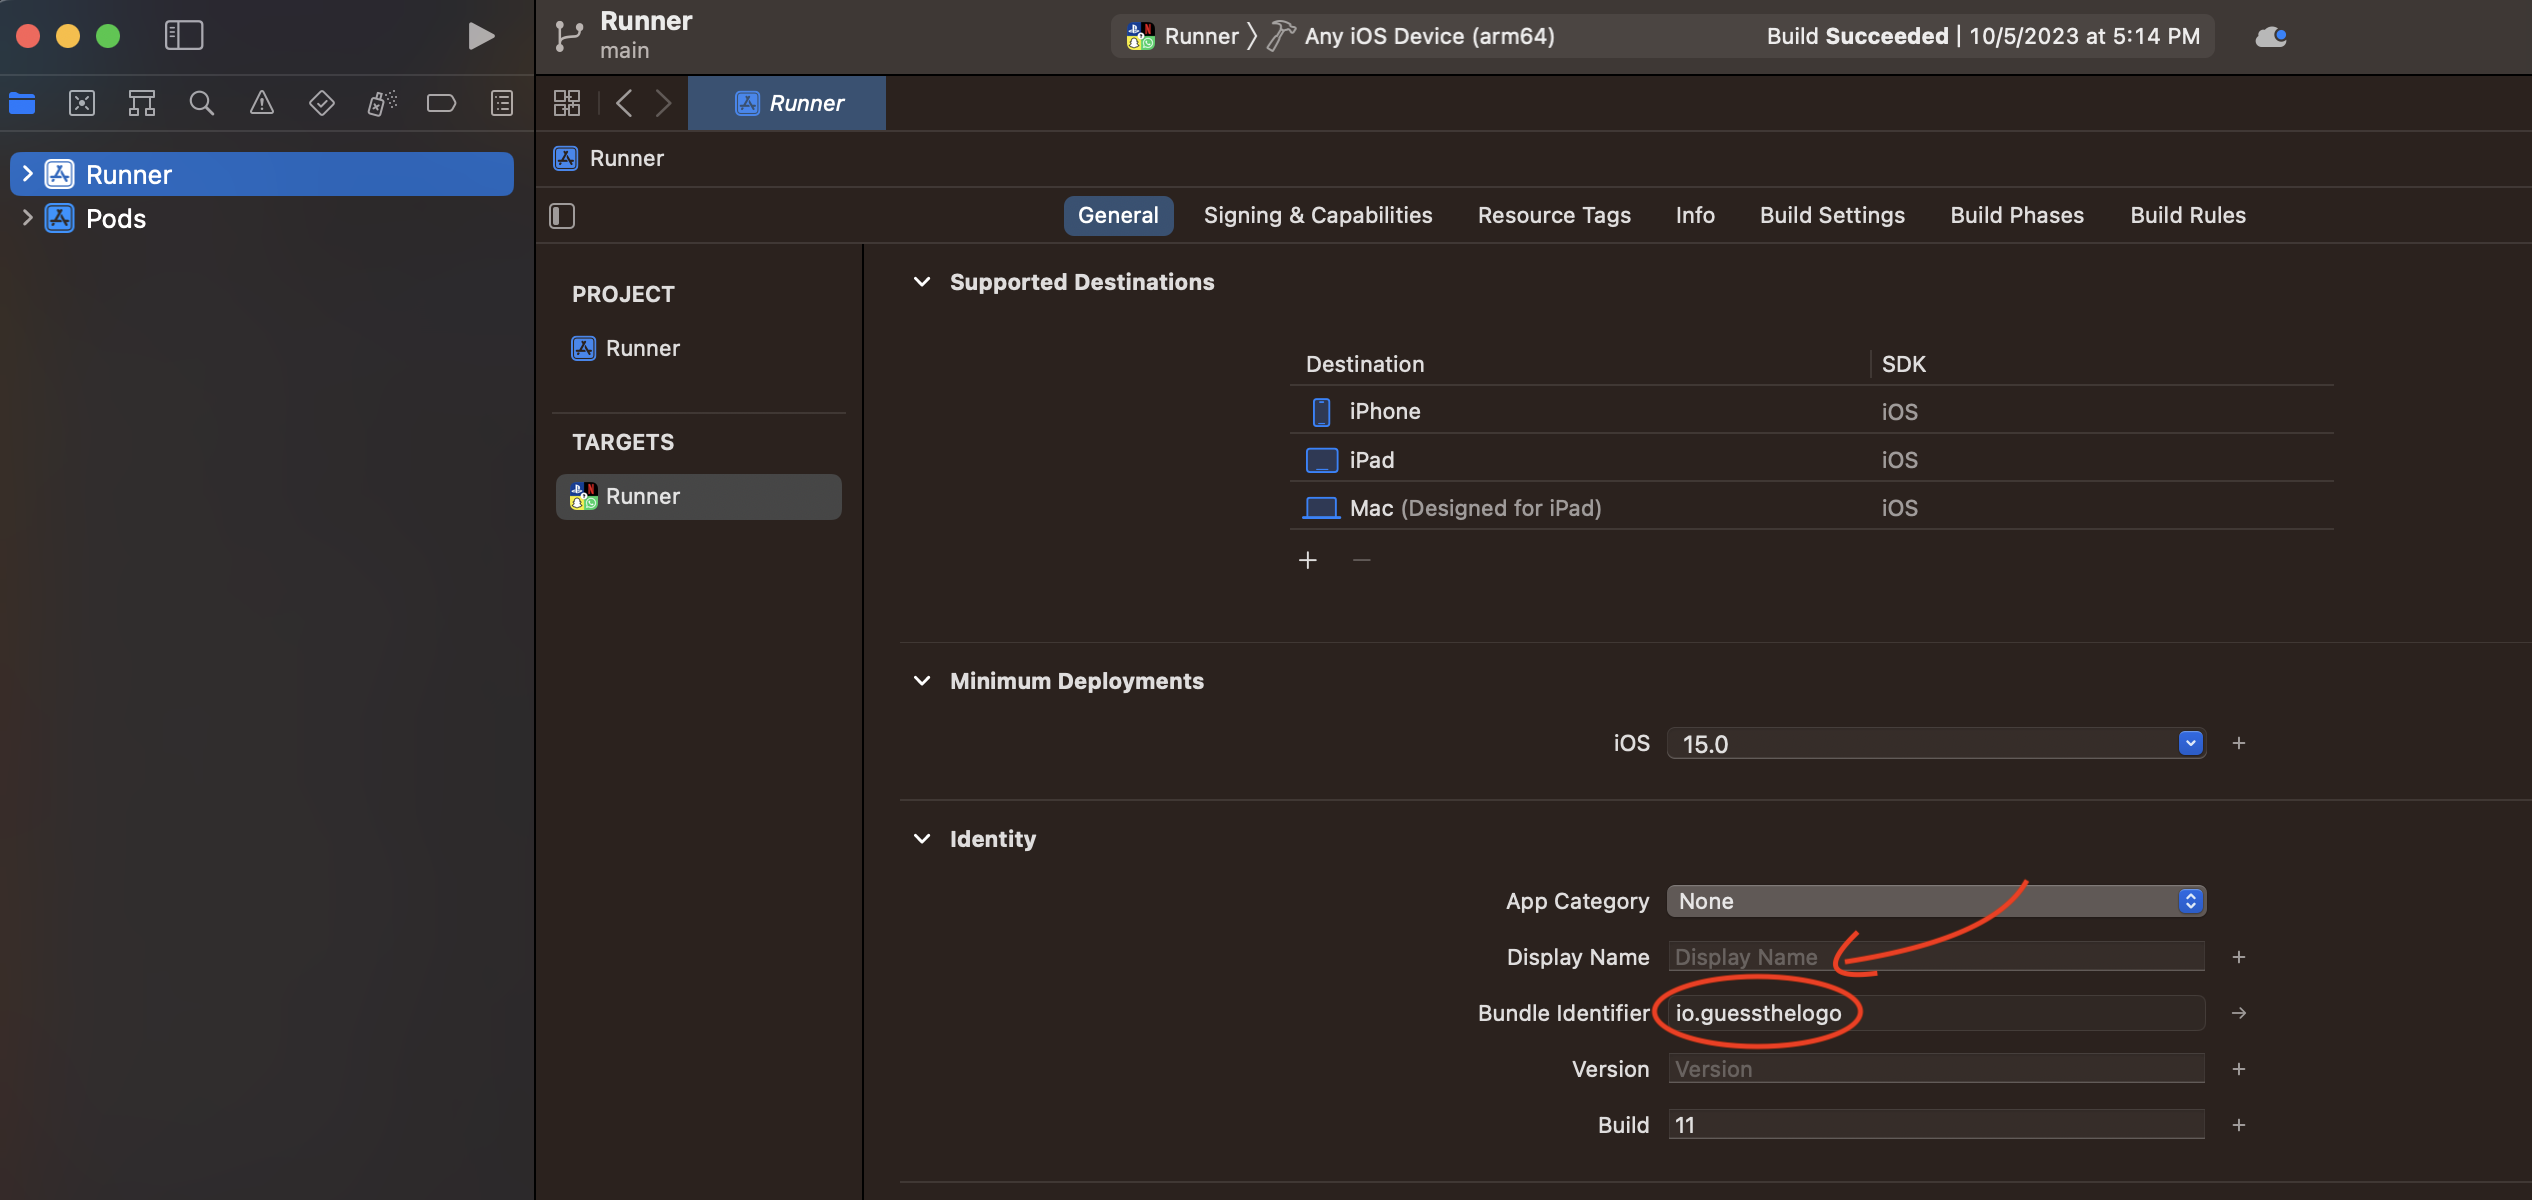The image size is (2532, 1200).
Task: Select the iPhone destination row
Action: [1811, 411]
